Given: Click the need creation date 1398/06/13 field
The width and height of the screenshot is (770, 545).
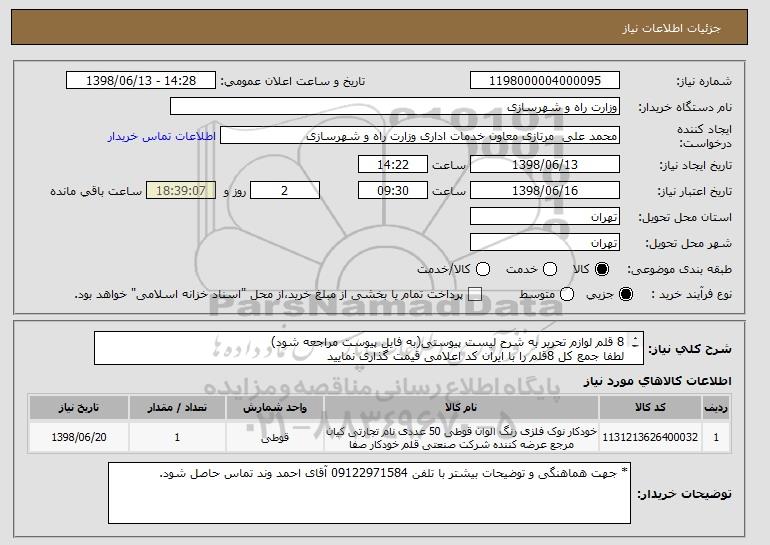Looking at the screenshot, I should tap(545, 164).
